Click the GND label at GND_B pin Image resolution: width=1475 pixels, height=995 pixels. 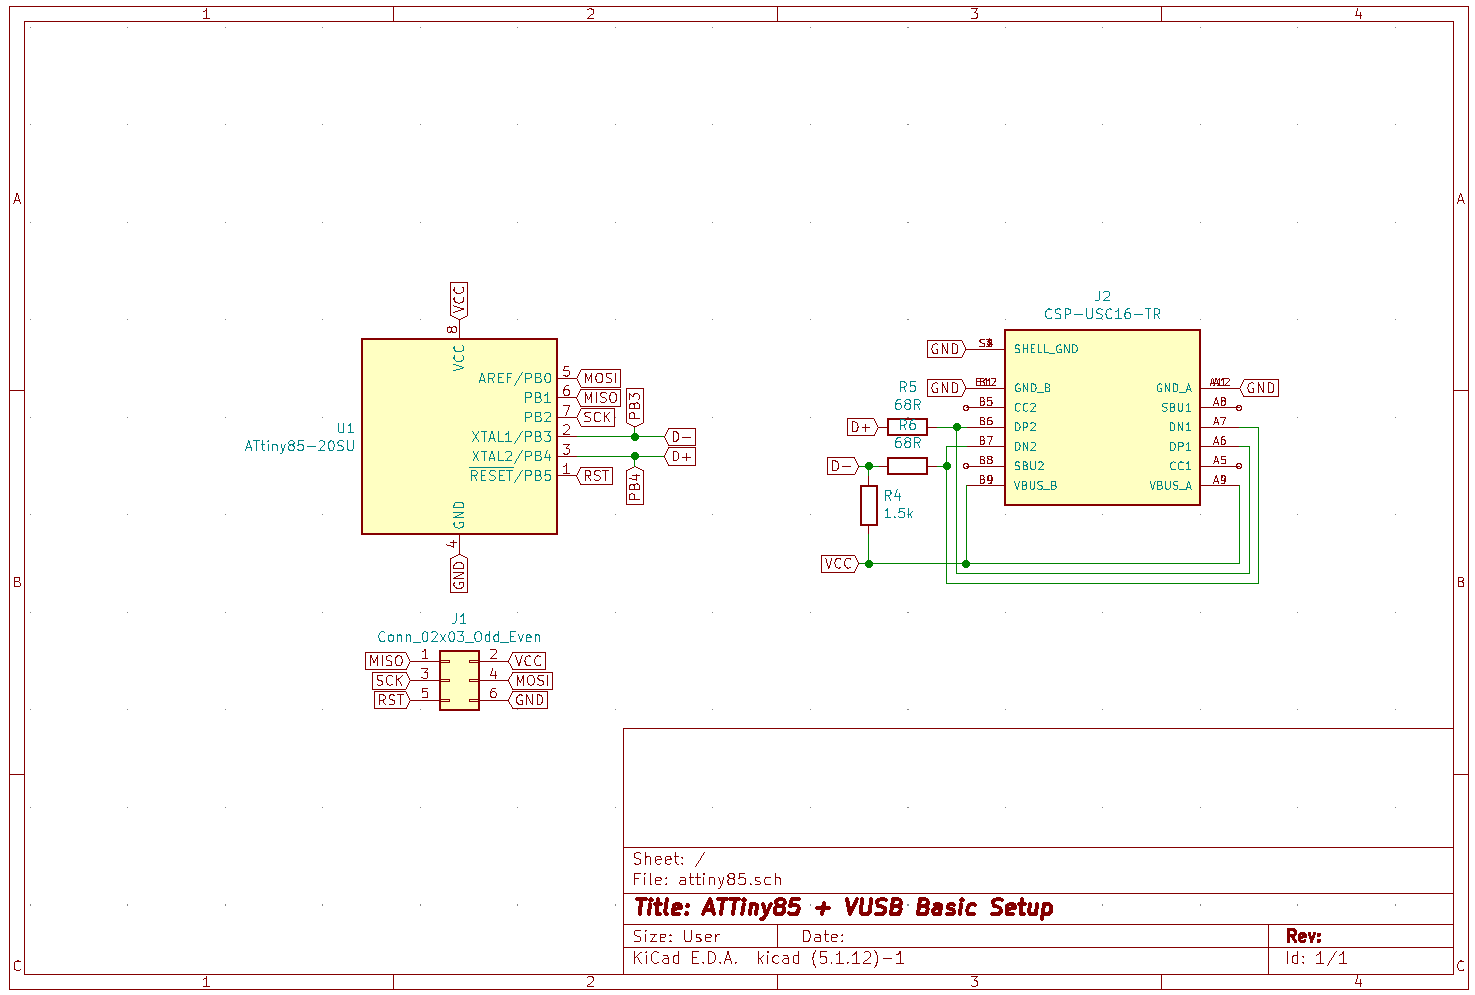tap(946, 388)
